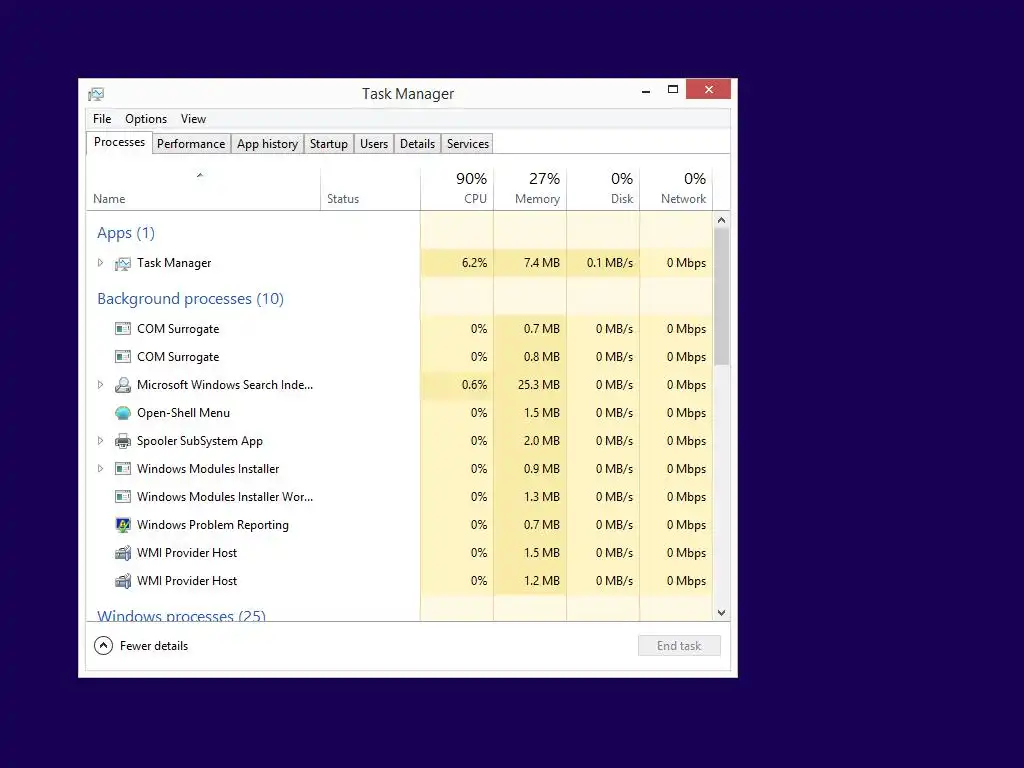Viewport: 1024px width, 768px height.
Task: Click the Windows Problem Reporting icon
Action: (x=123, y=525)
